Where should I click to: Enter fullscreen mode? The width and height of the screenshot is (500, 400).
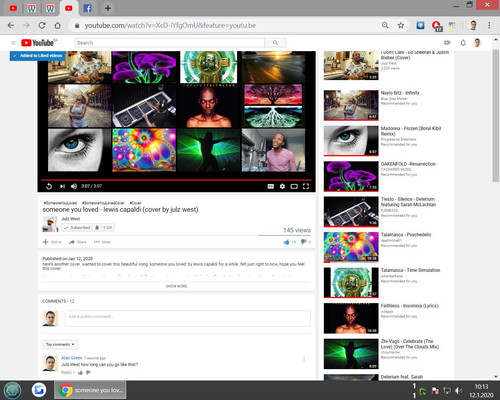tap(306, 186)
